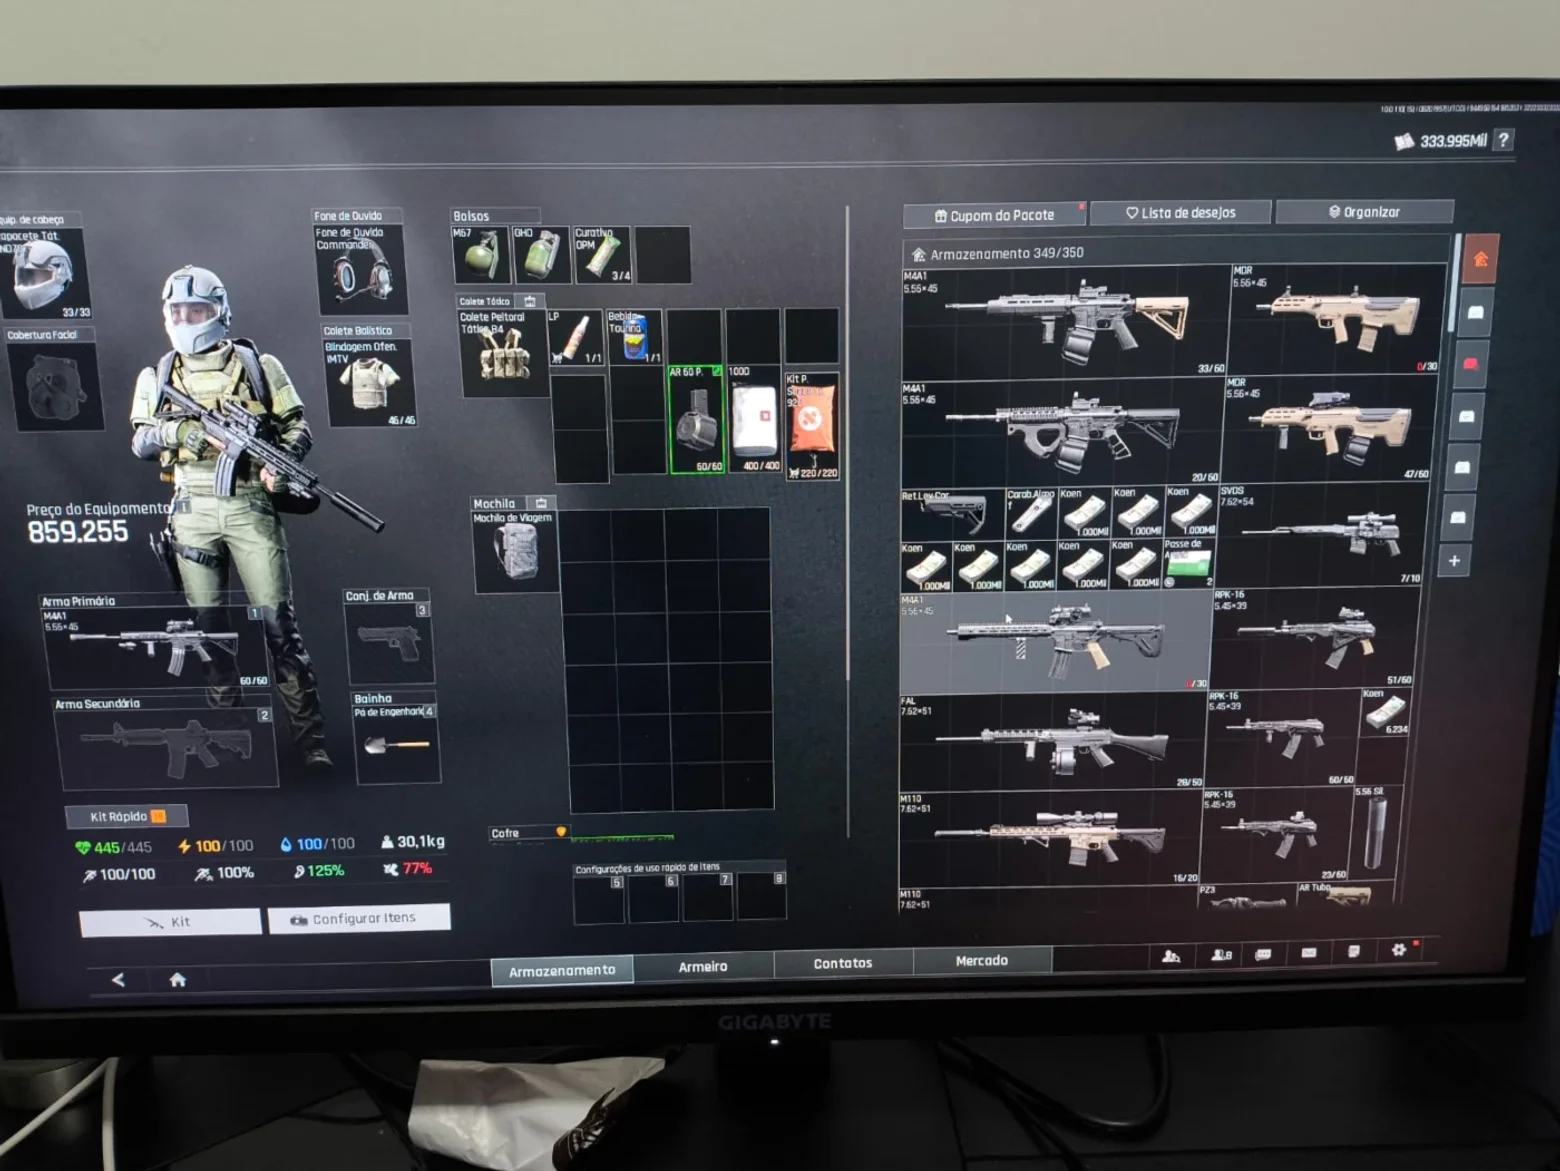Go back with the left arrow icon
The height and width of the screenshot is (1171, 1560).
coord(118,980)
